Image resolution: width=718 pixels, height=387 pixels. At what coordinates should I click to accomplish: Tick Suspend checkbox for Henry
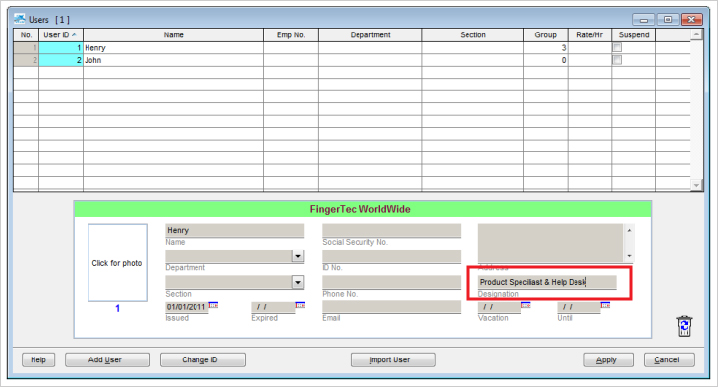pos(617,47)
